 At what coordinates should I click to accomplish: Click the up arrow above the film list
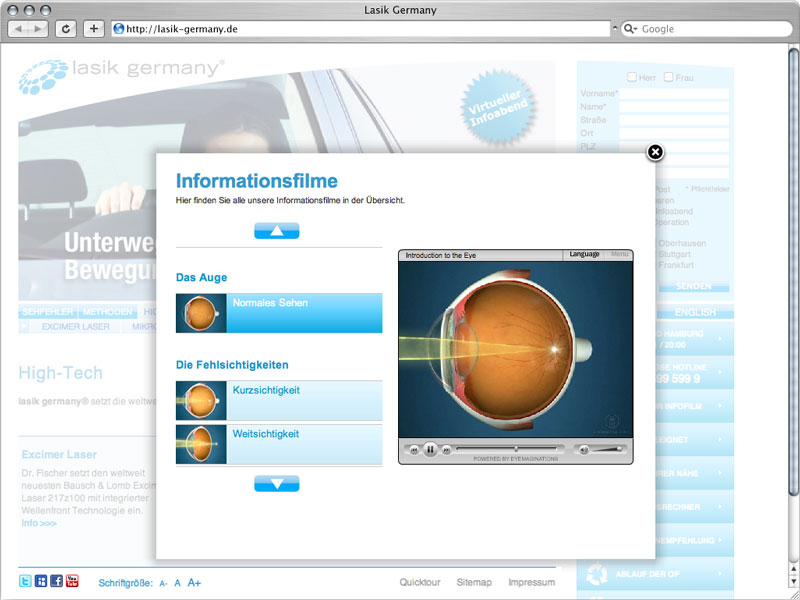tap(277, 231)
